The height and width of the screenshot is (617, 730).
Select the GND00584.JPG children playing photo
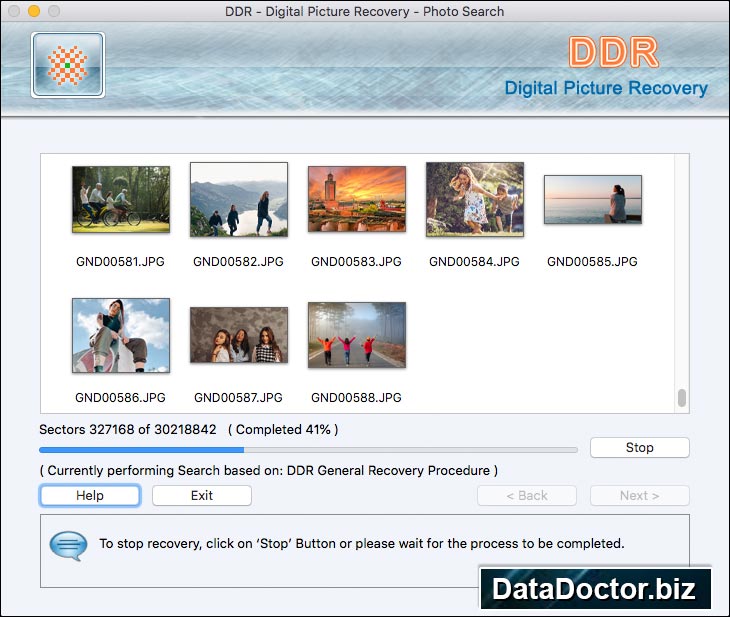(x=475, y=200)
